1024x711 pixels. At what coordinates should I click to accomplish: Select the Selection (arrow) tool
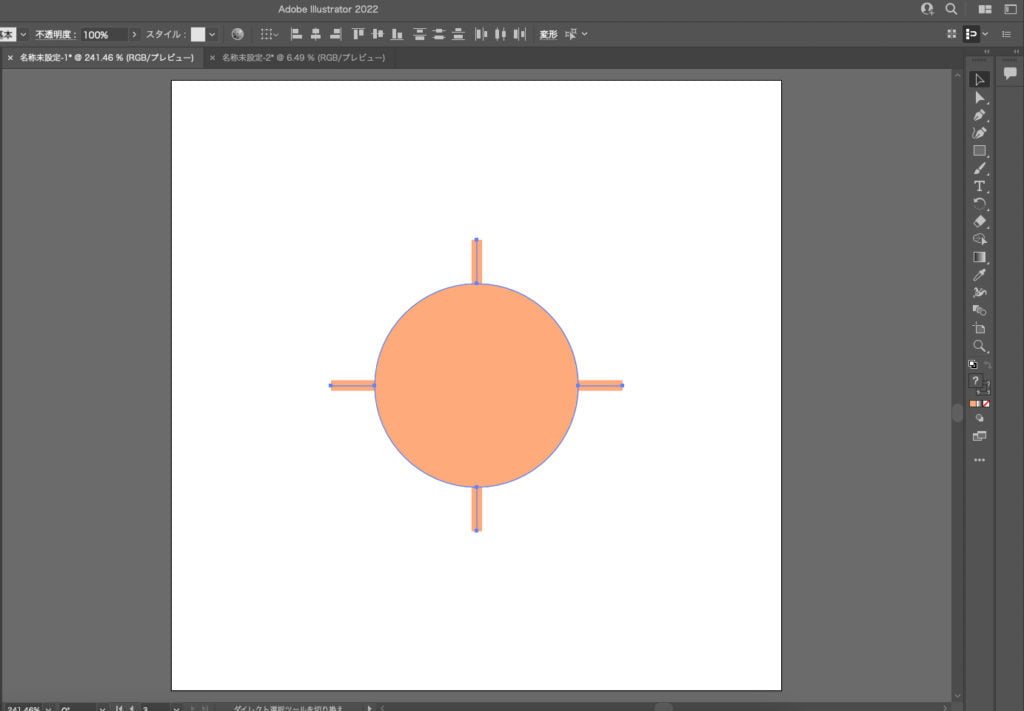[x=979, y=80]
